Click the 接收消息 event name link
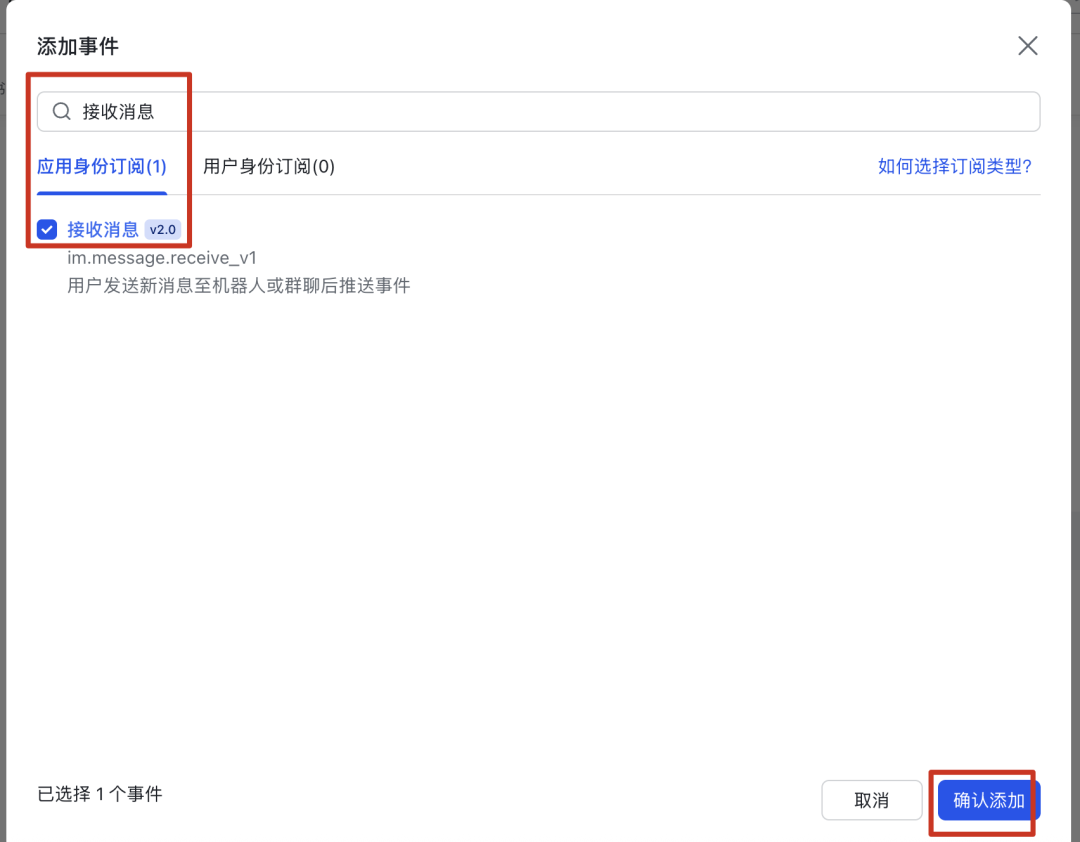 point(103,229)
